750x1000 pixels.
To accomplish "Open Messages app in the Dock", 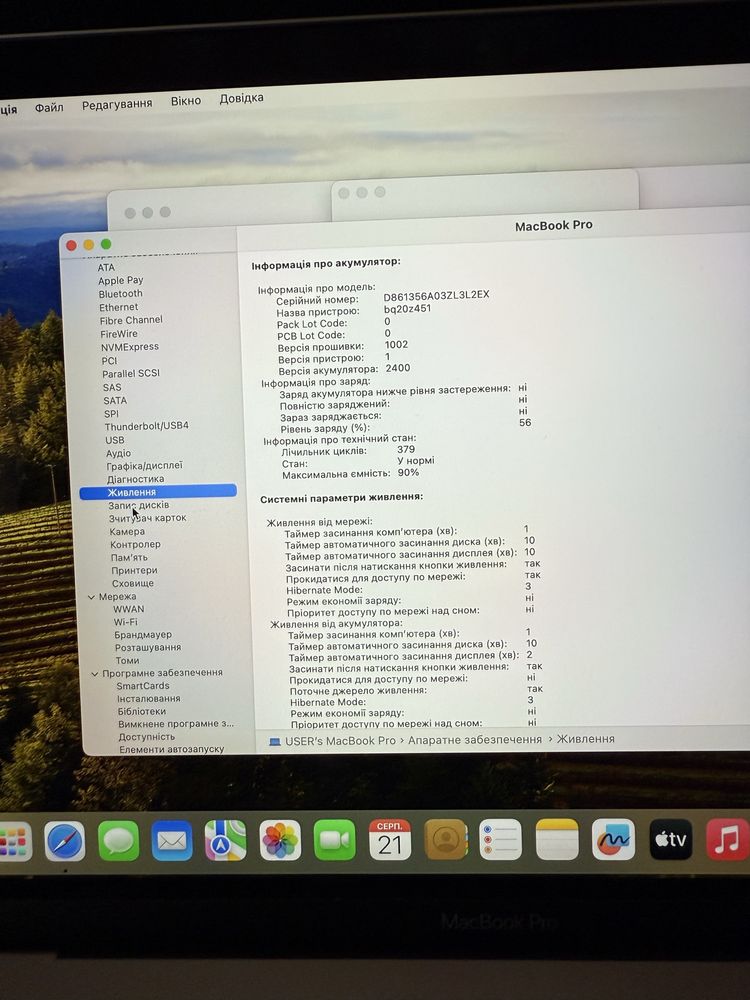I will point(119,841).
